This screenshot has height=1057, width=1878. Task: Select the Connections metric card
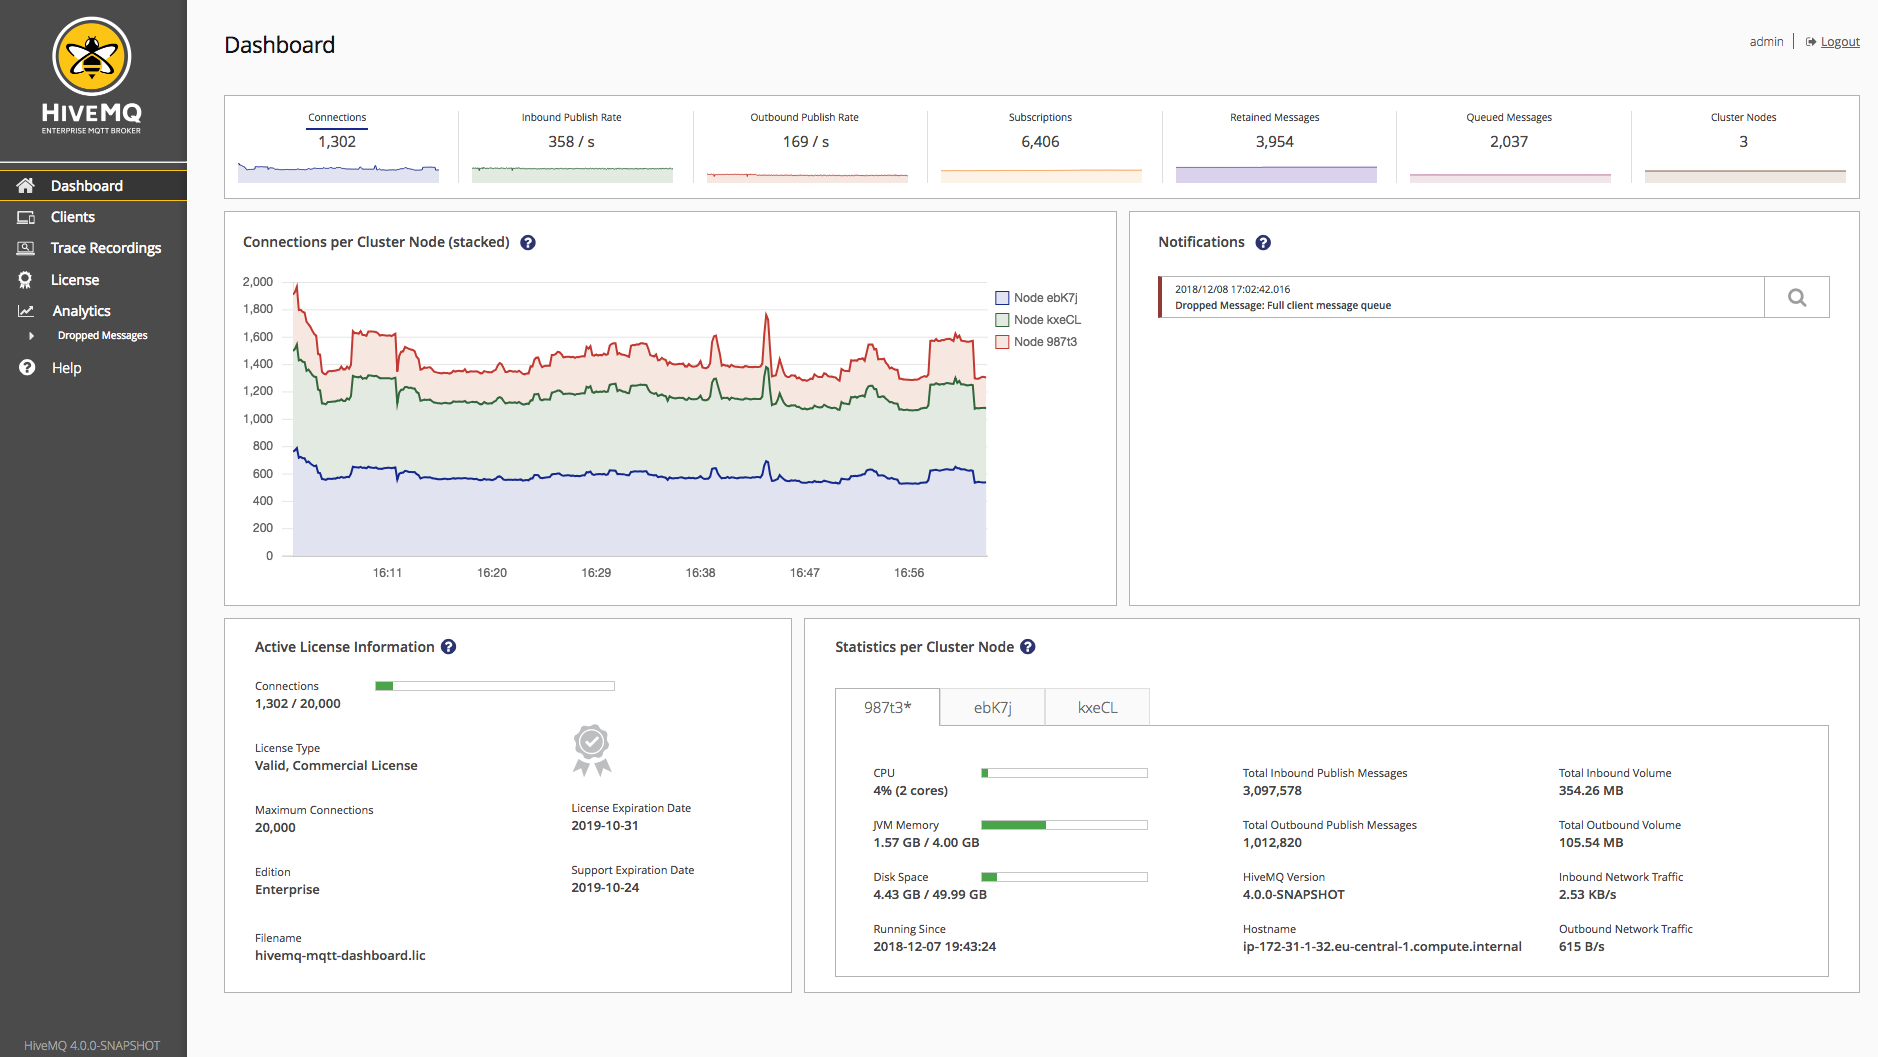click(338, 146)
